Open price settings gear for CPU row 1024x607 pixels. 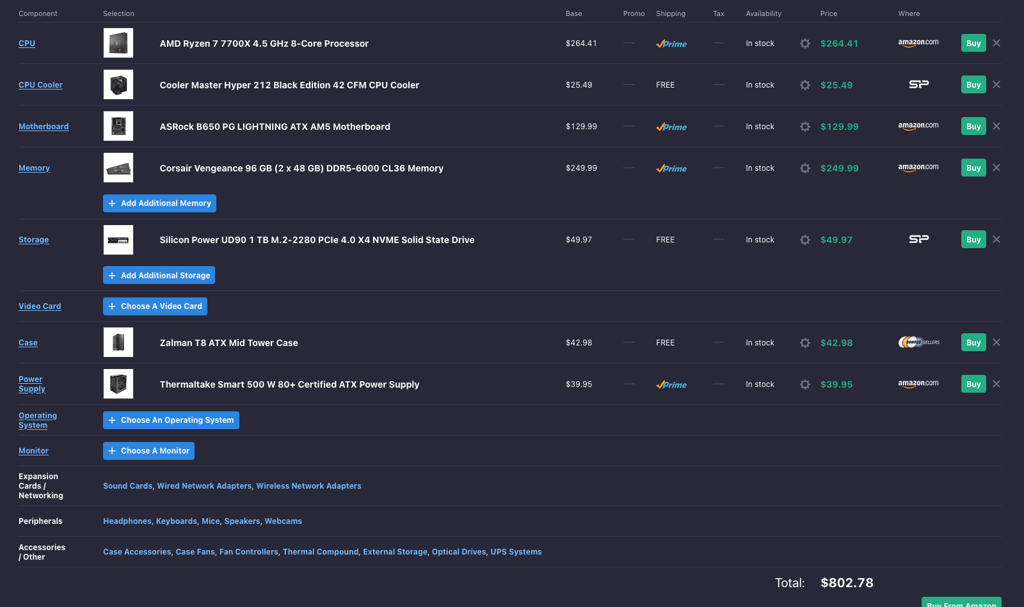tap(805, 43)
